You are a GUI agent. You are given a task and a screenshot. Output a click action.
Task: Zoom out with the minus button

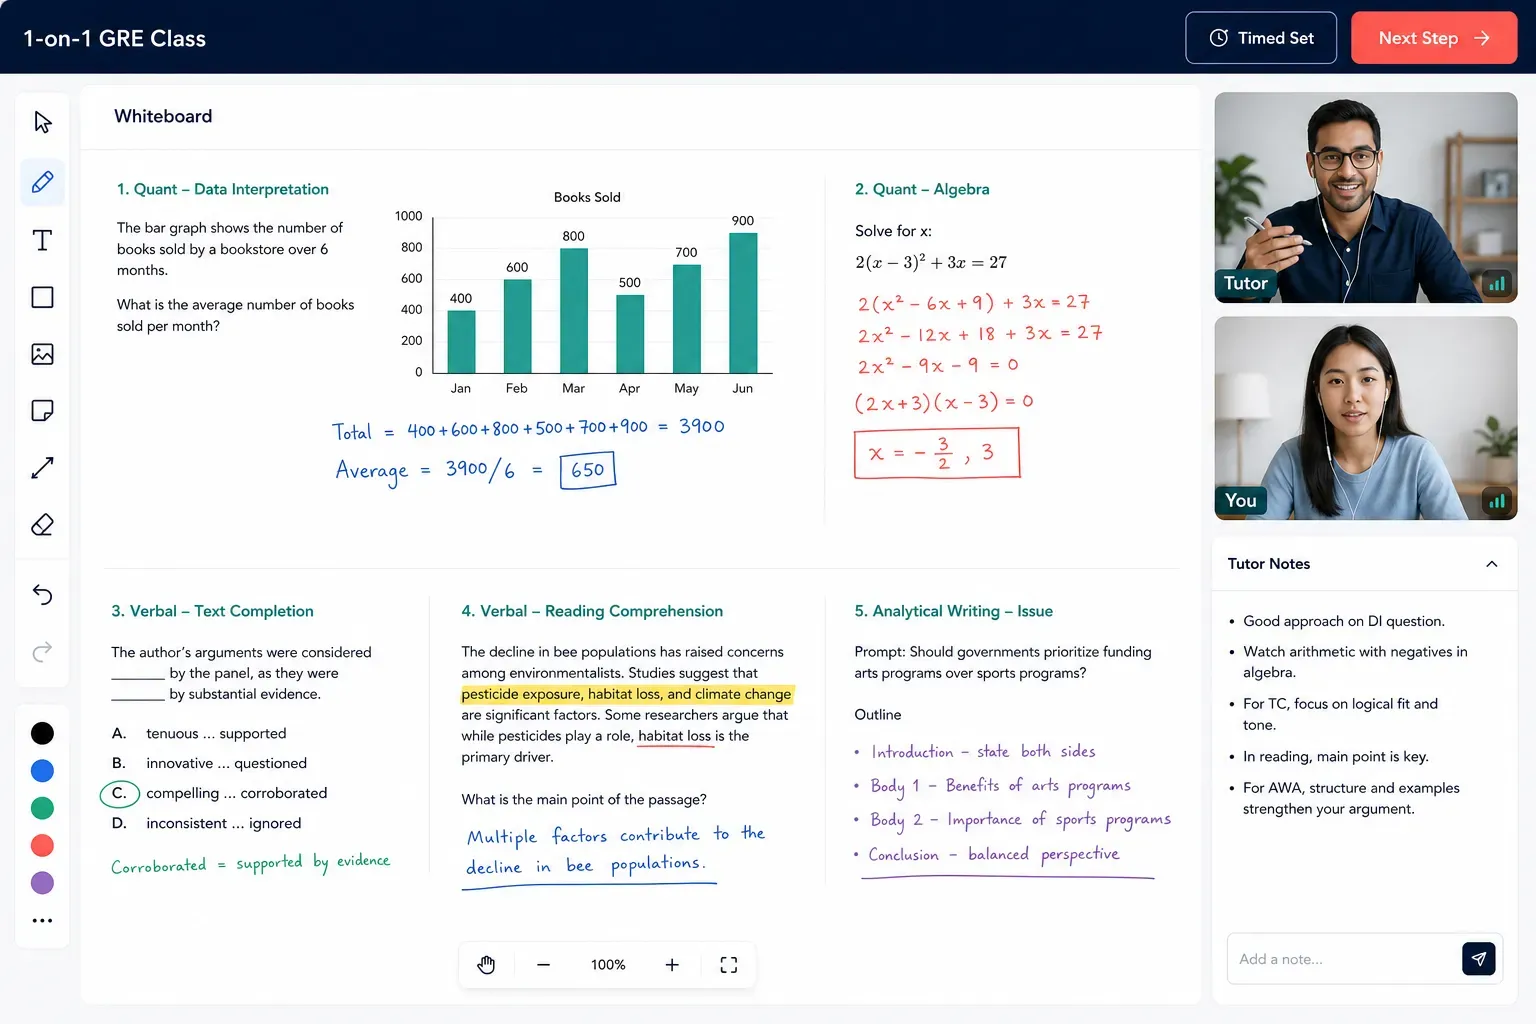pyautogui.click(x=543, y=965)
